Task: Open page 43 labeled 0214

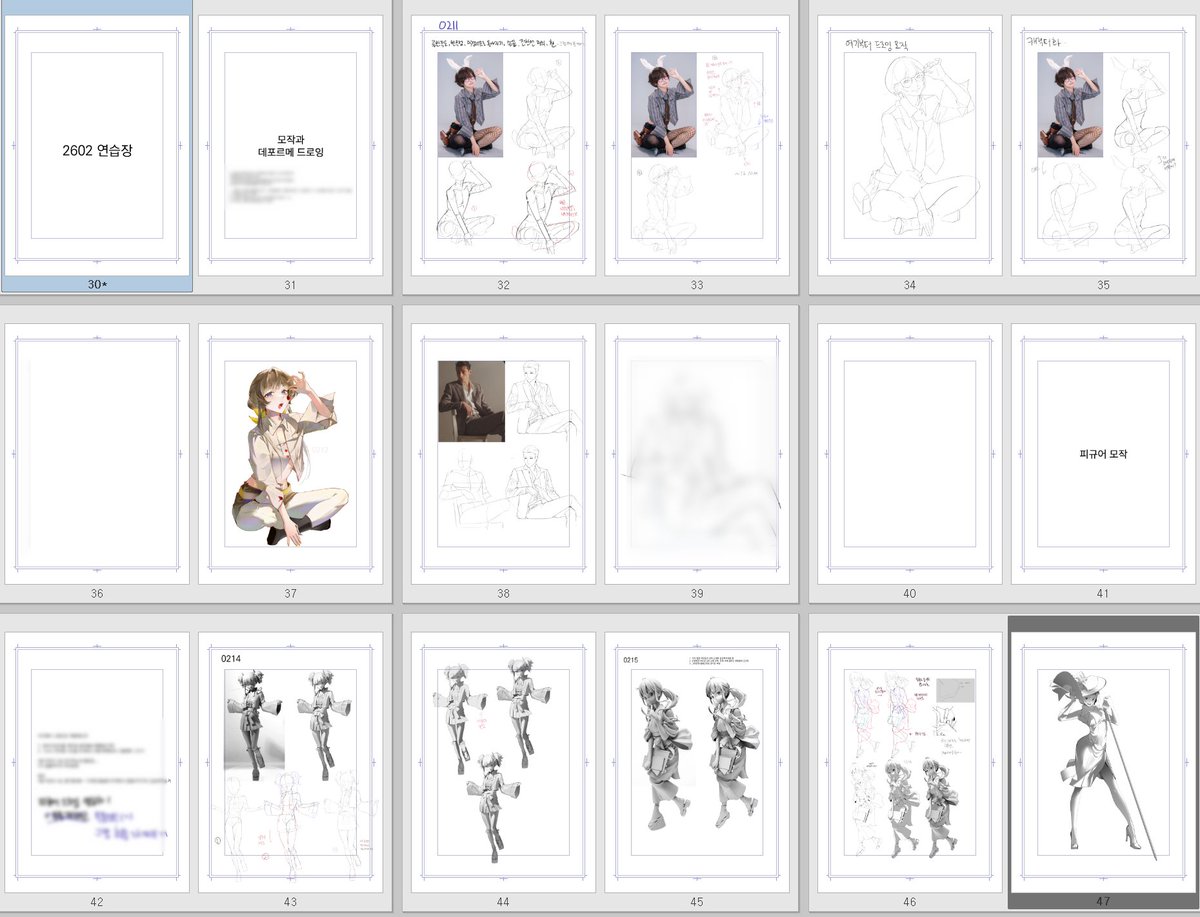Action: [290, 762]
